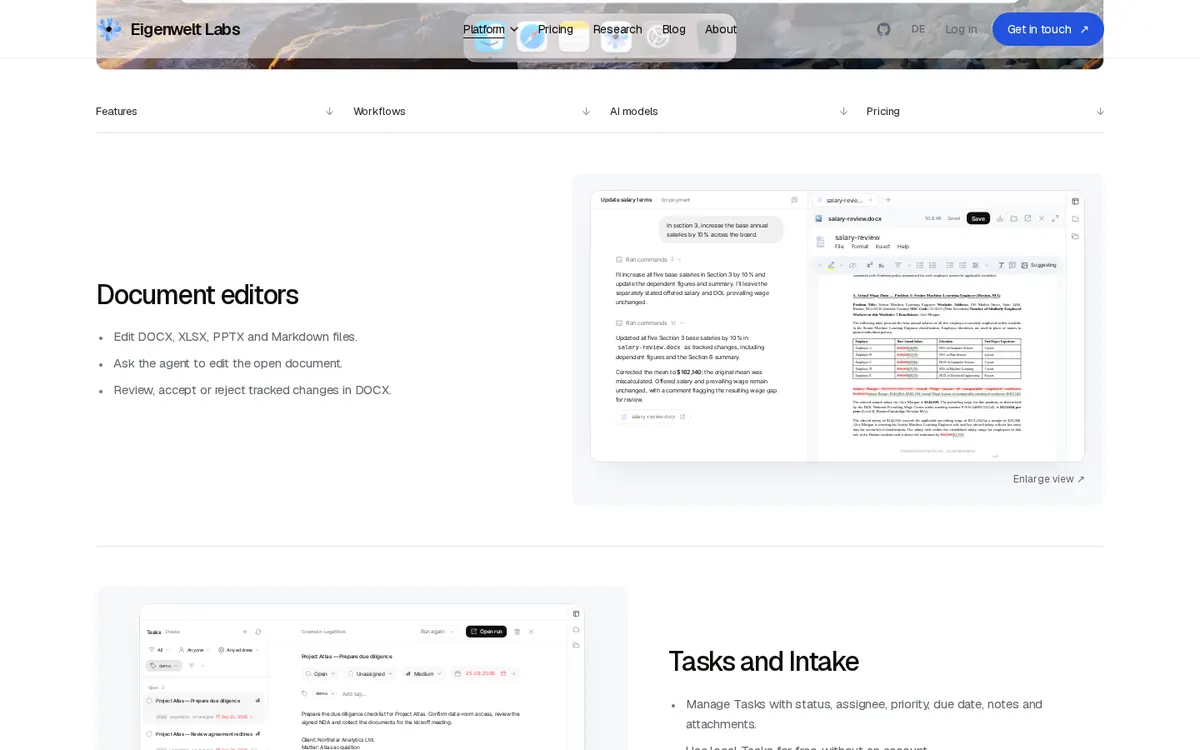The height and width of the screenshot is (750, 1200).
Task: Click the Document editors heading
Action: point(197,294)
